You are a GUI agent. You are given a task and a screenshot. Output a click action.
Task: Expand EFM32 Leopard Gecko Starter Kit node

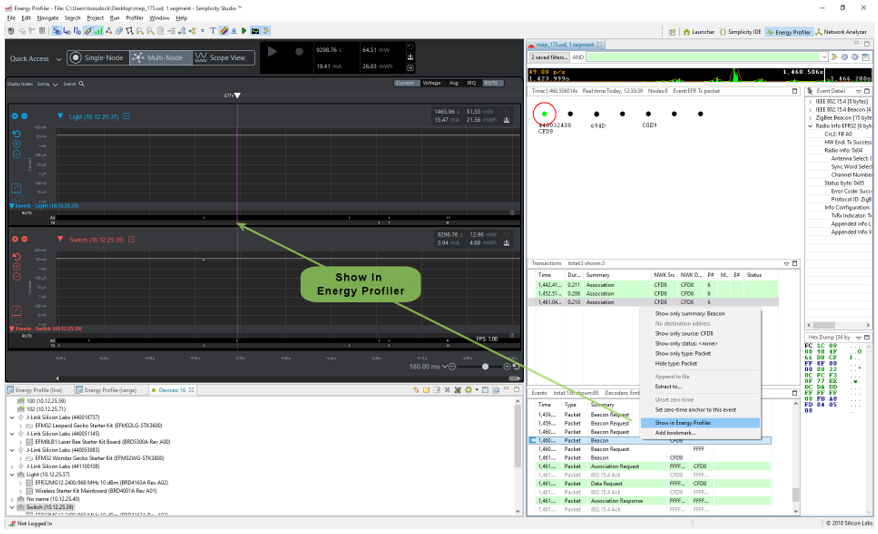(21, 425)
